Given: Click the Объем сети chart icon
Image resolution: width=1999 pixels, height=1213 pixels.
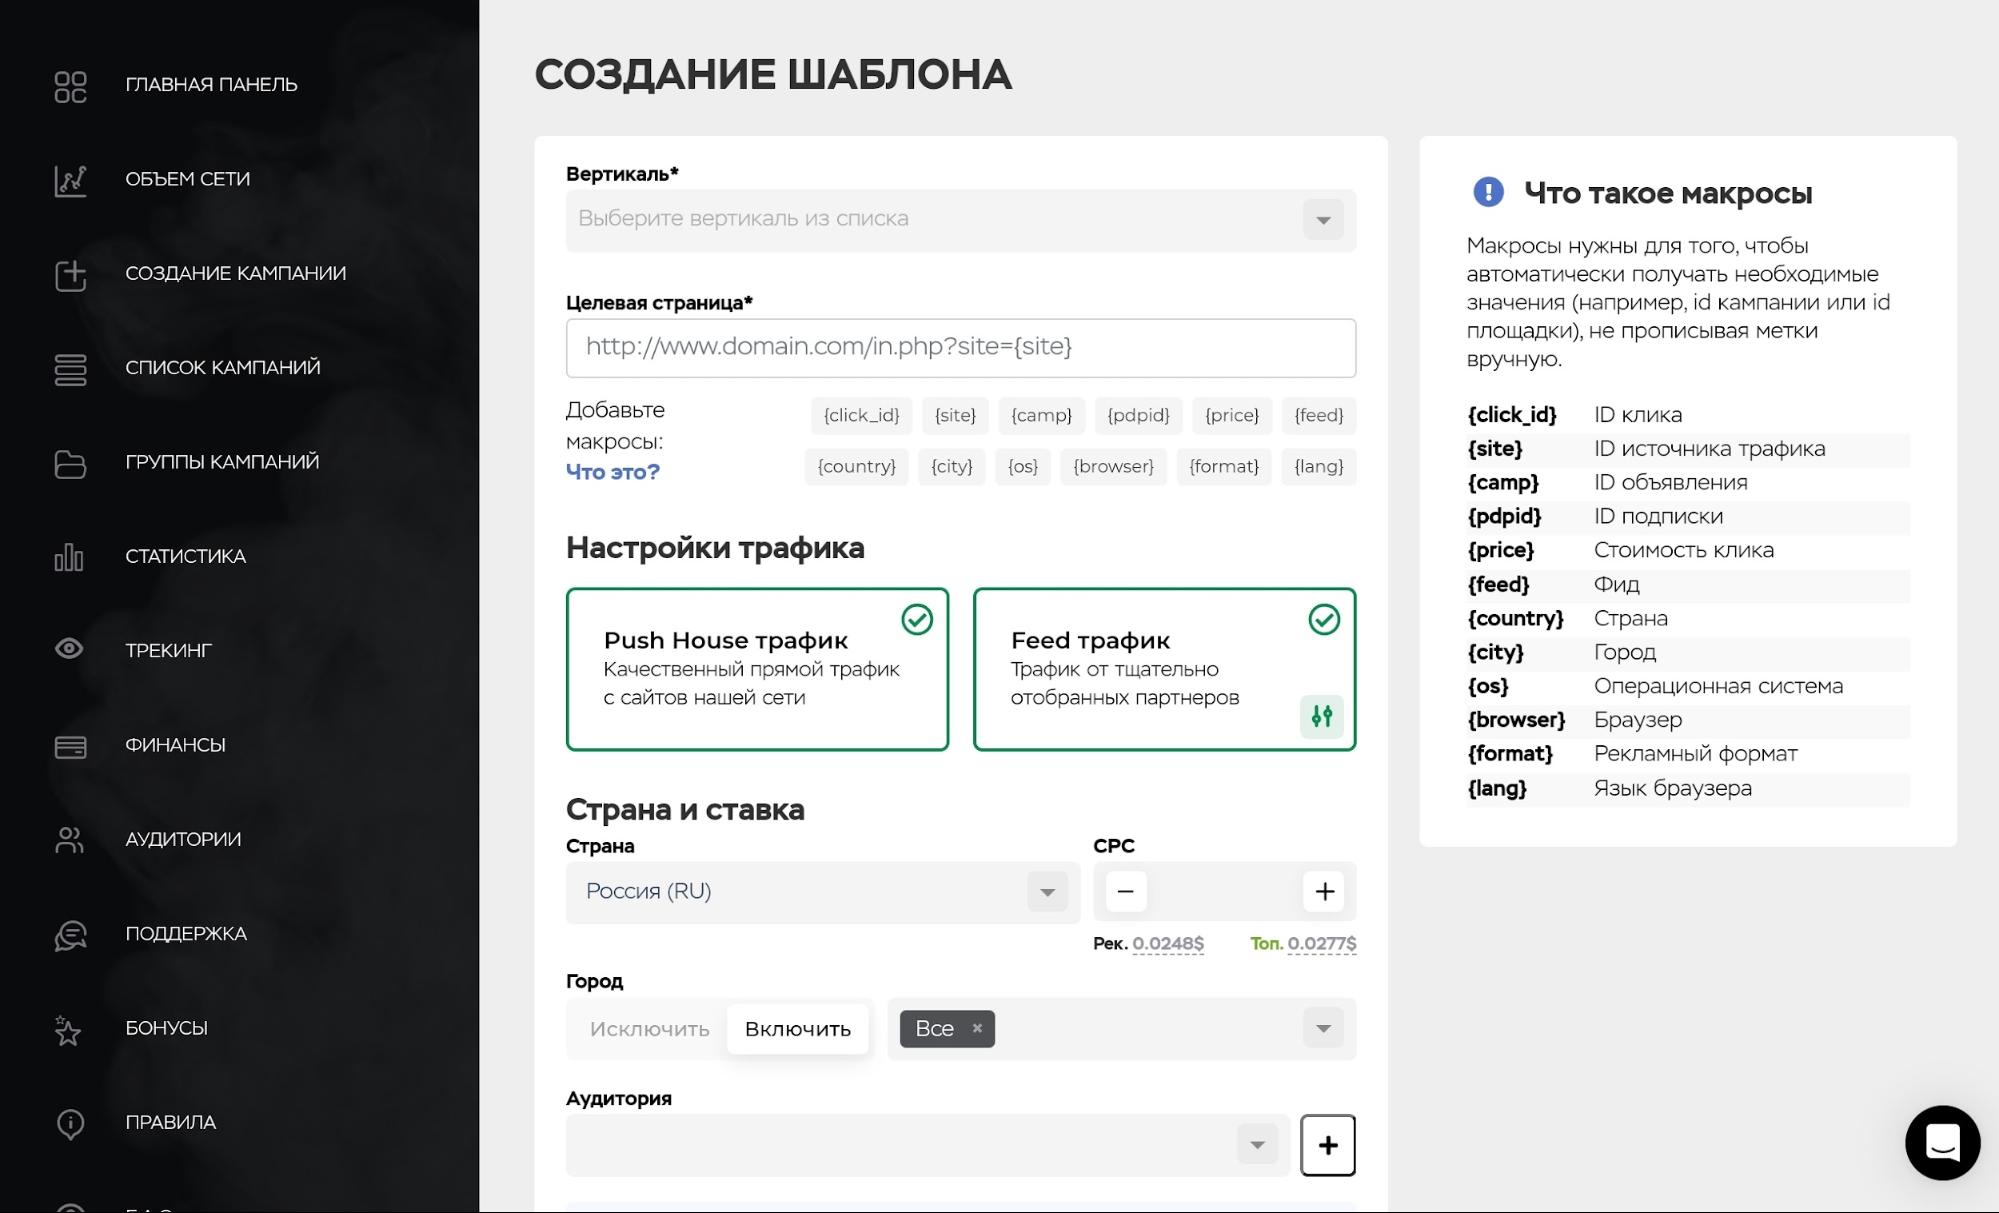Looking at the screenshot, I should point(70,180).
